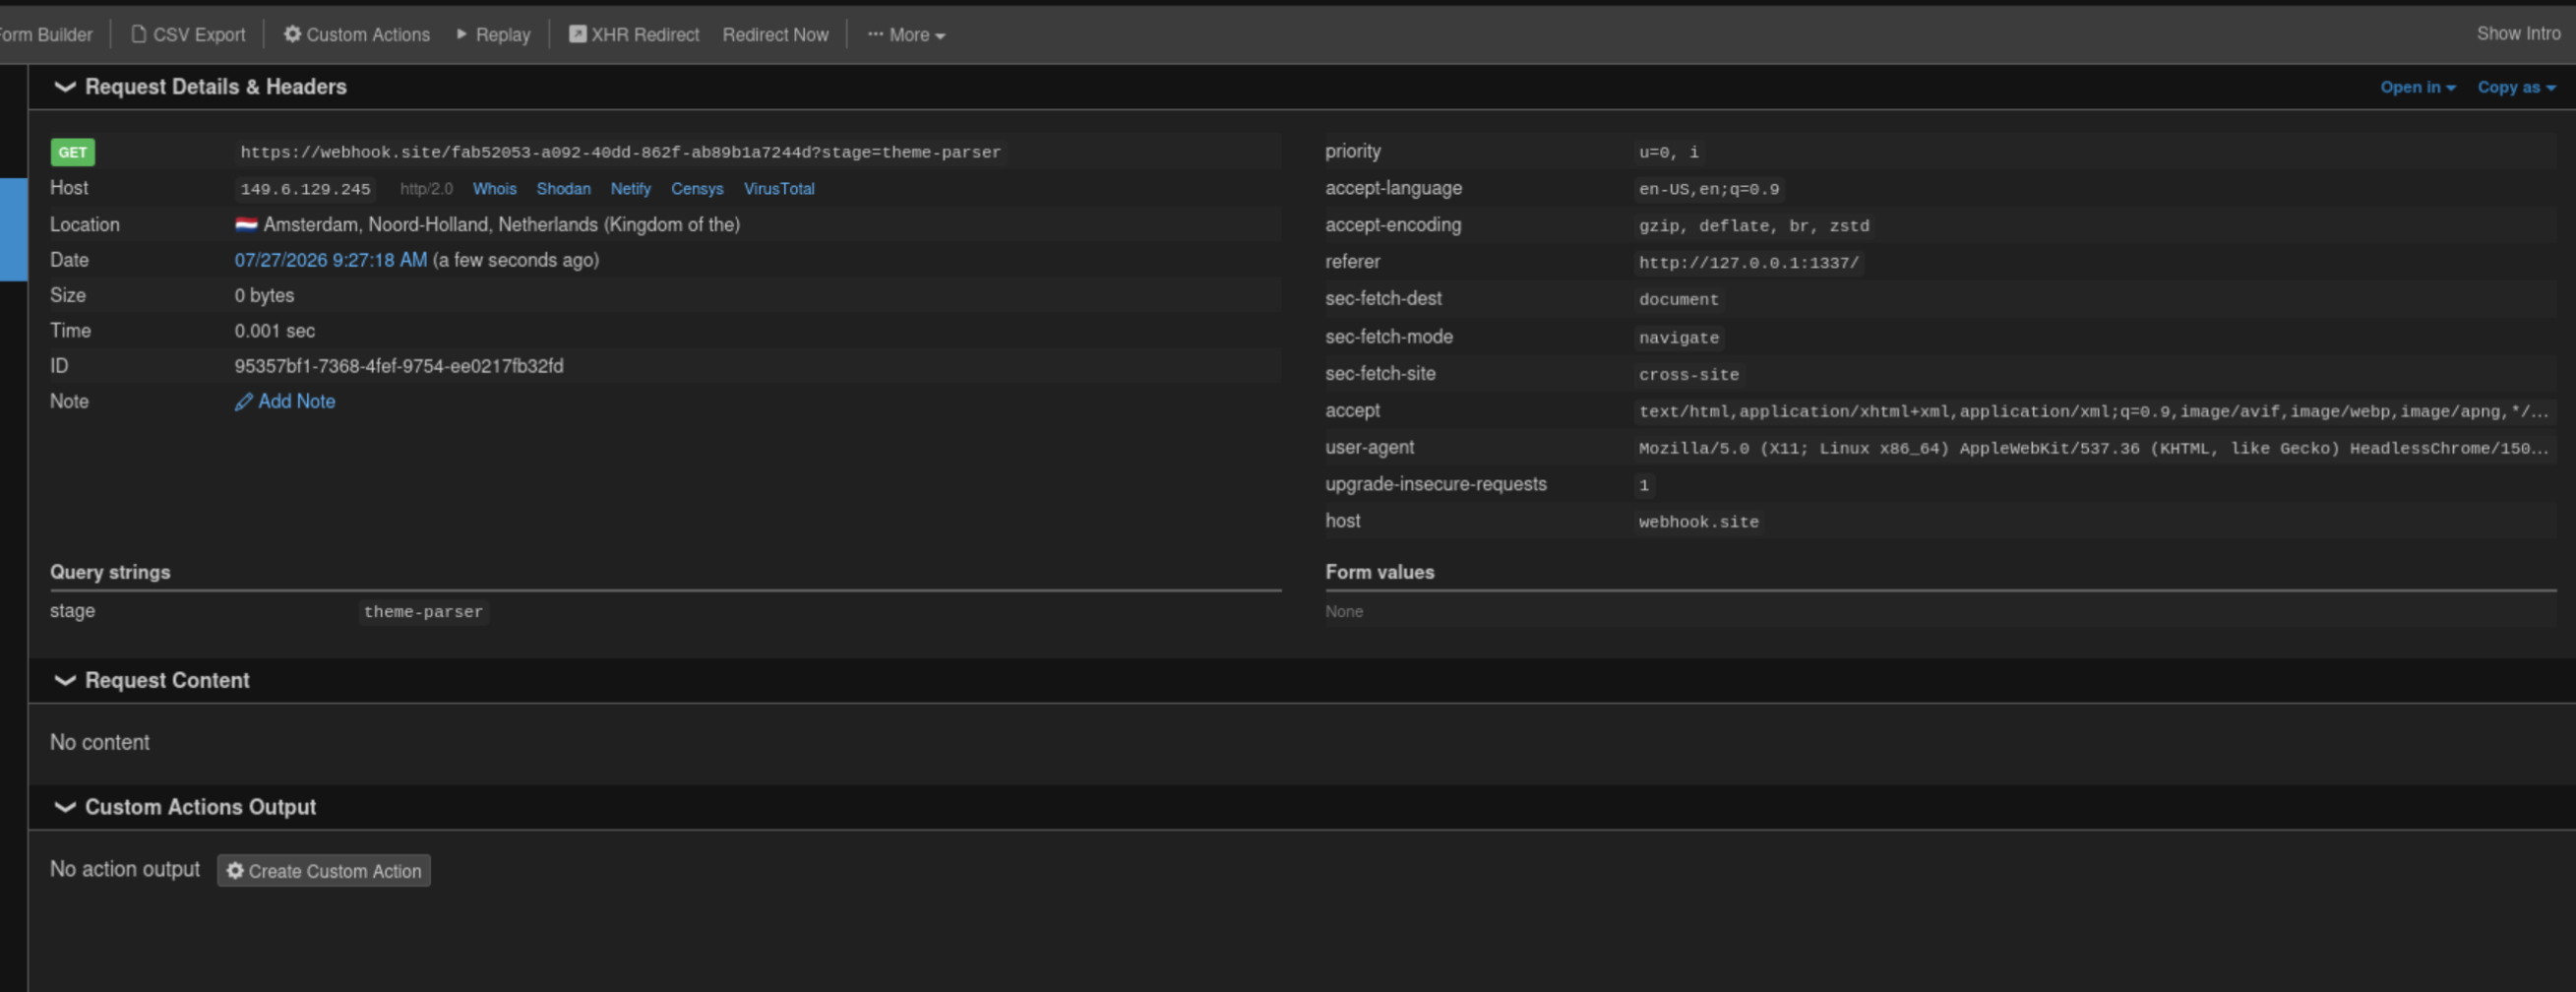Viewport: 2576px width, 992px height.
Task: Click the priority header value 'u=0, i'
Action: [1668, 152]
